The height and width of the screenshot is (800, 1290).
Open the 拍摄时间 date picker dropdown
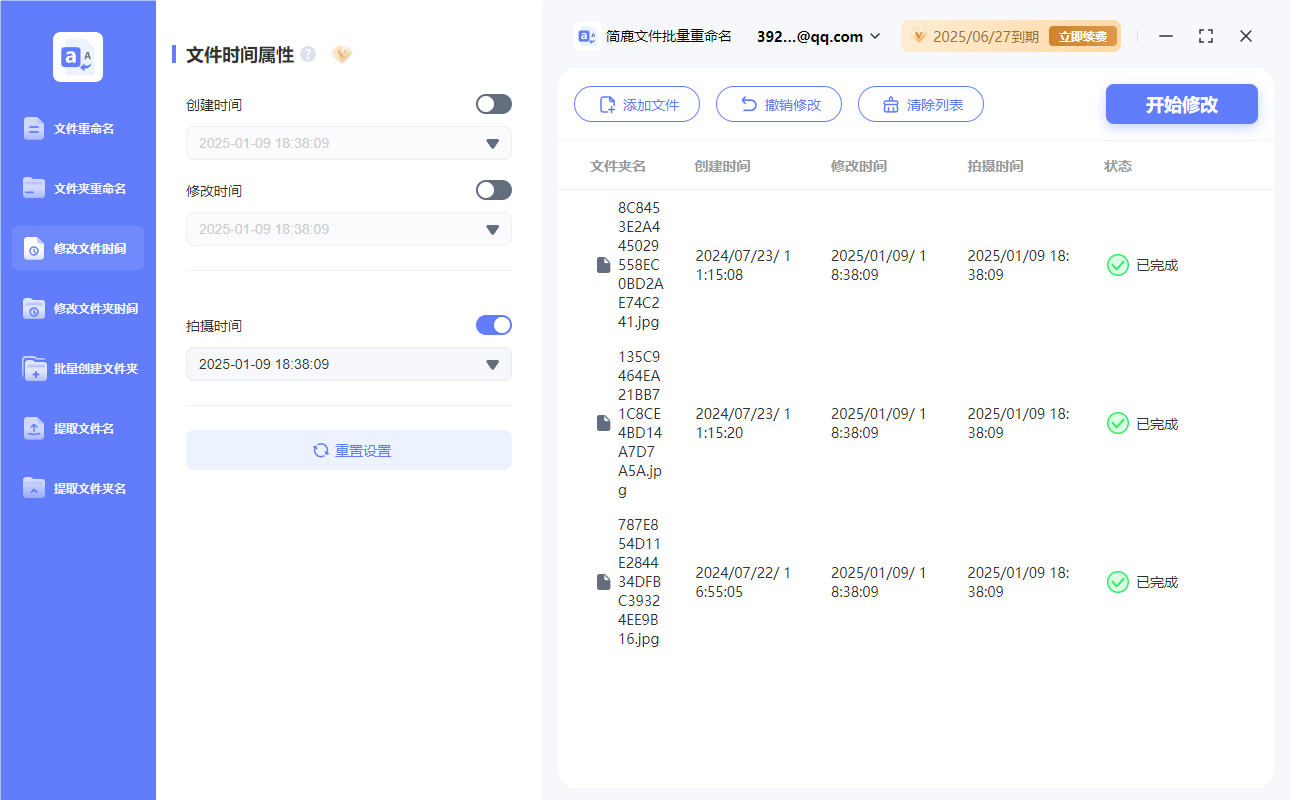click(492, 364)
